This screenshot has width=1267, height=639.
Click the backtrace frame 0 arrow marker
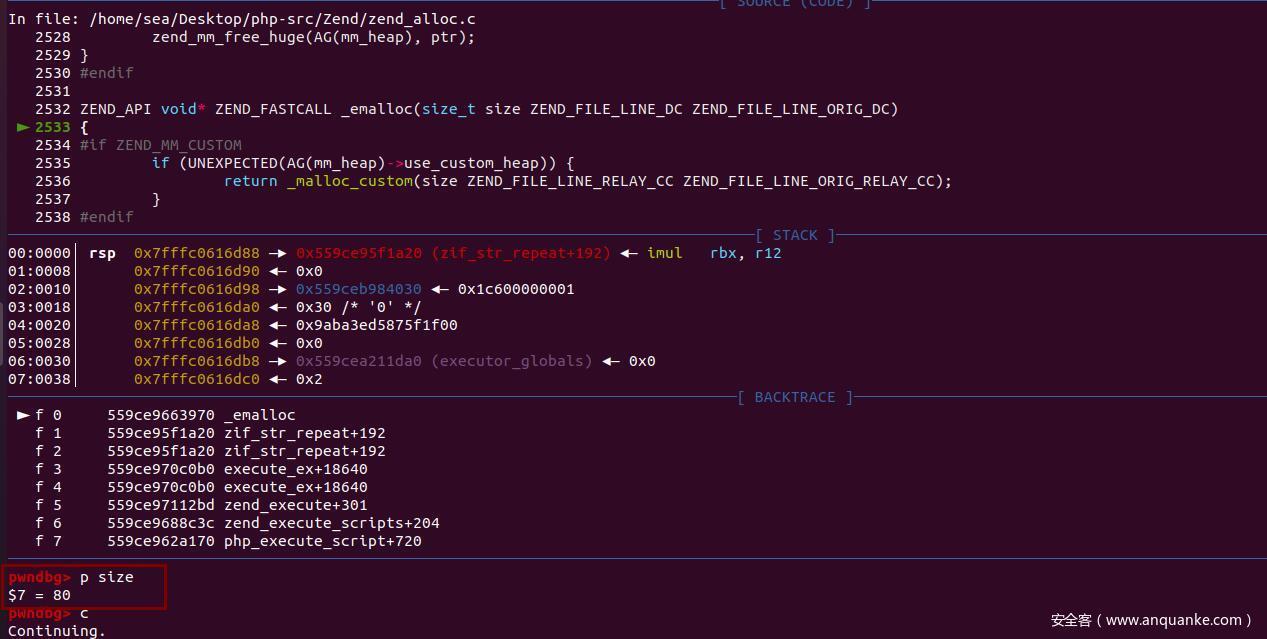pos(23,415)
